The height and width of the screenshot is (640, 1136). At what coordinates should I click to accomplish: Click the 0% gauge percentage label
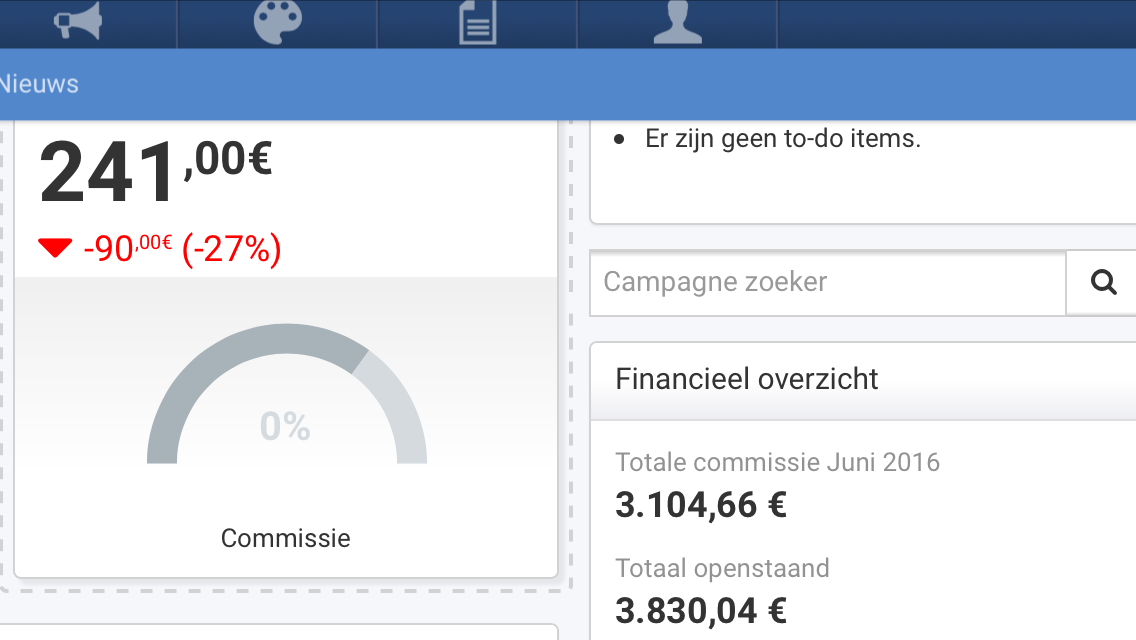pos(285,426)
